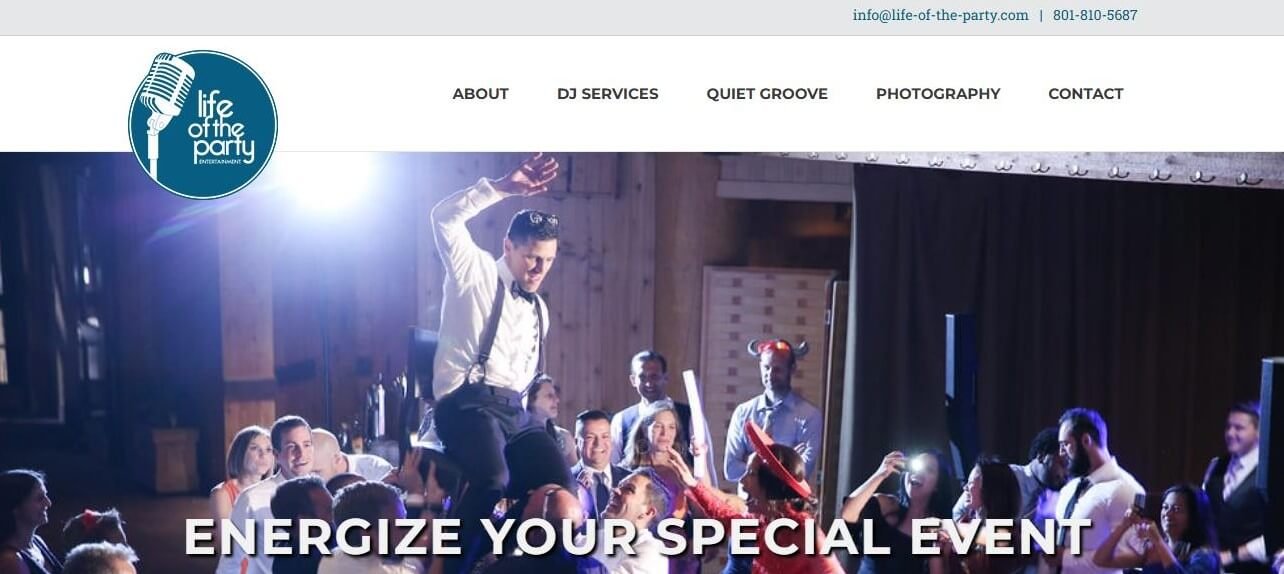Click the info@life-of-the-party.com email link

coord(940,15)
